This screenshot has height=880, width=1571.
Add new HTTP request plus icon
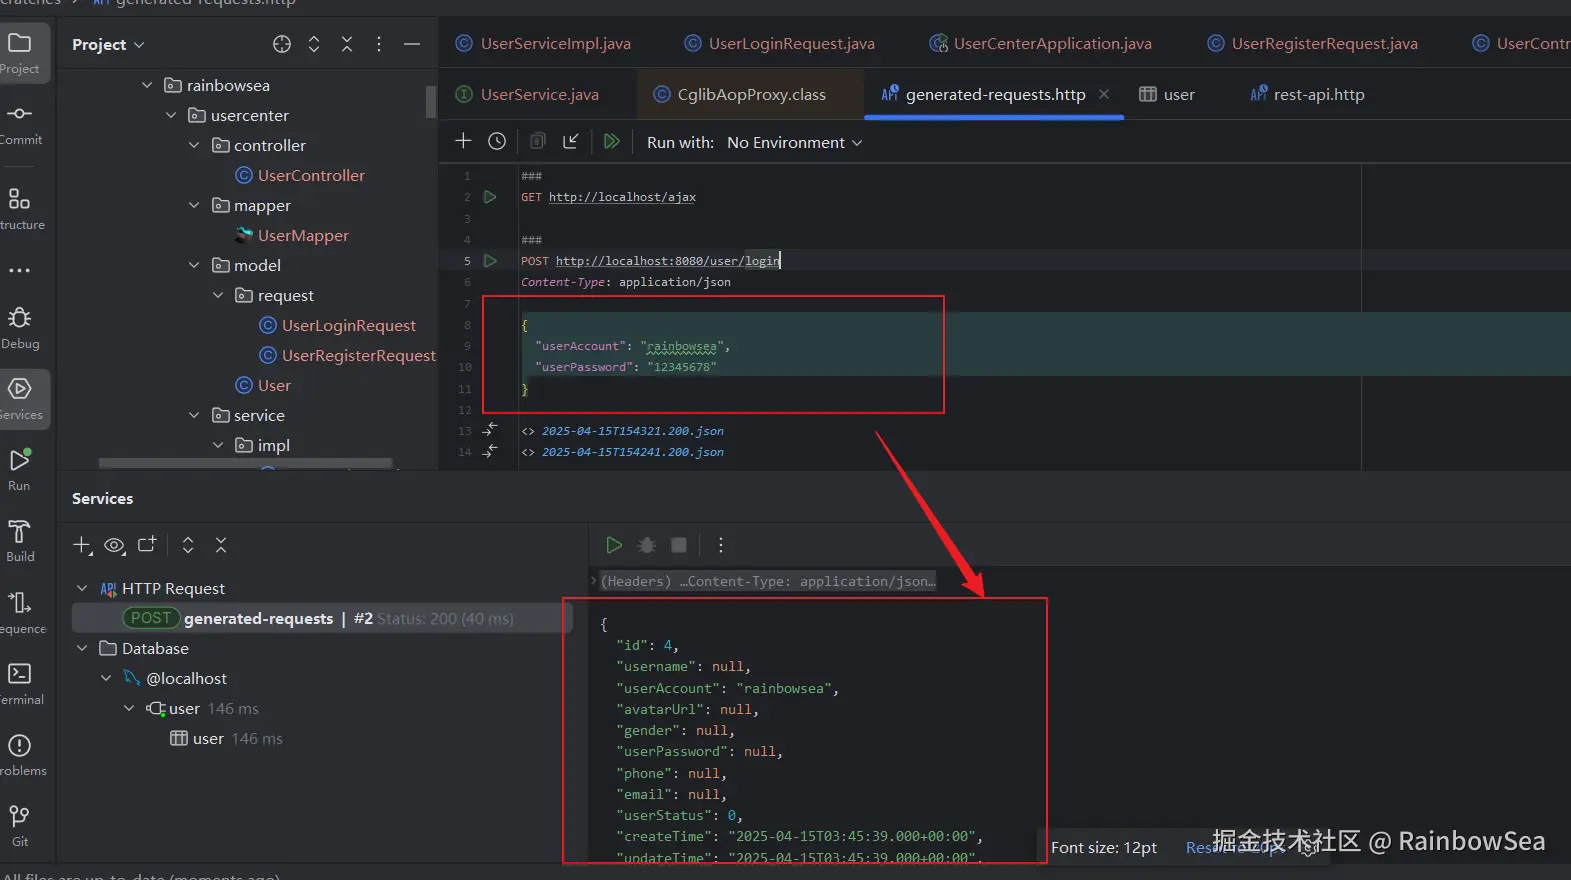tap(463, 141)
